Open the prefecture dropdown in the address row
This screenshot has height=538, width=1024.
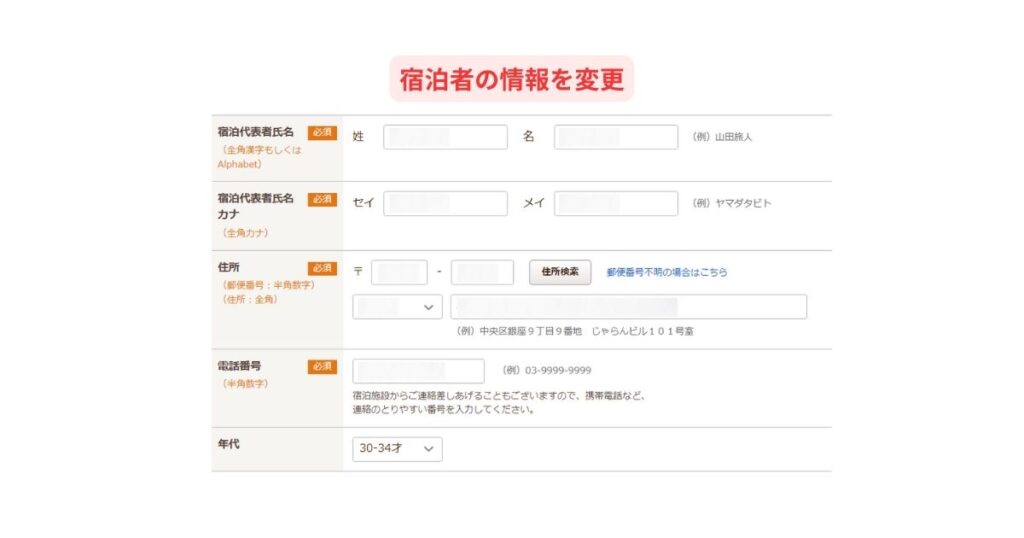pyautogui.click(x=397, y=307)
